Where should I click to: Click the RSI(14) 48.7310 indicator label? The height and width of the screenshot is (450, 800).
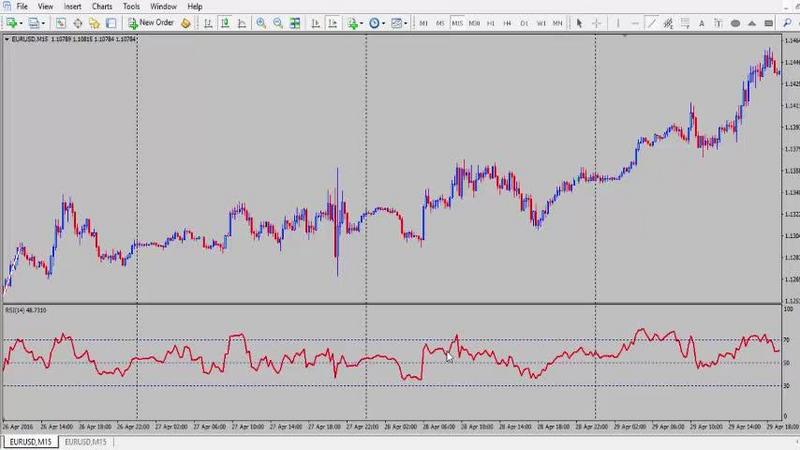click(26, 310)
